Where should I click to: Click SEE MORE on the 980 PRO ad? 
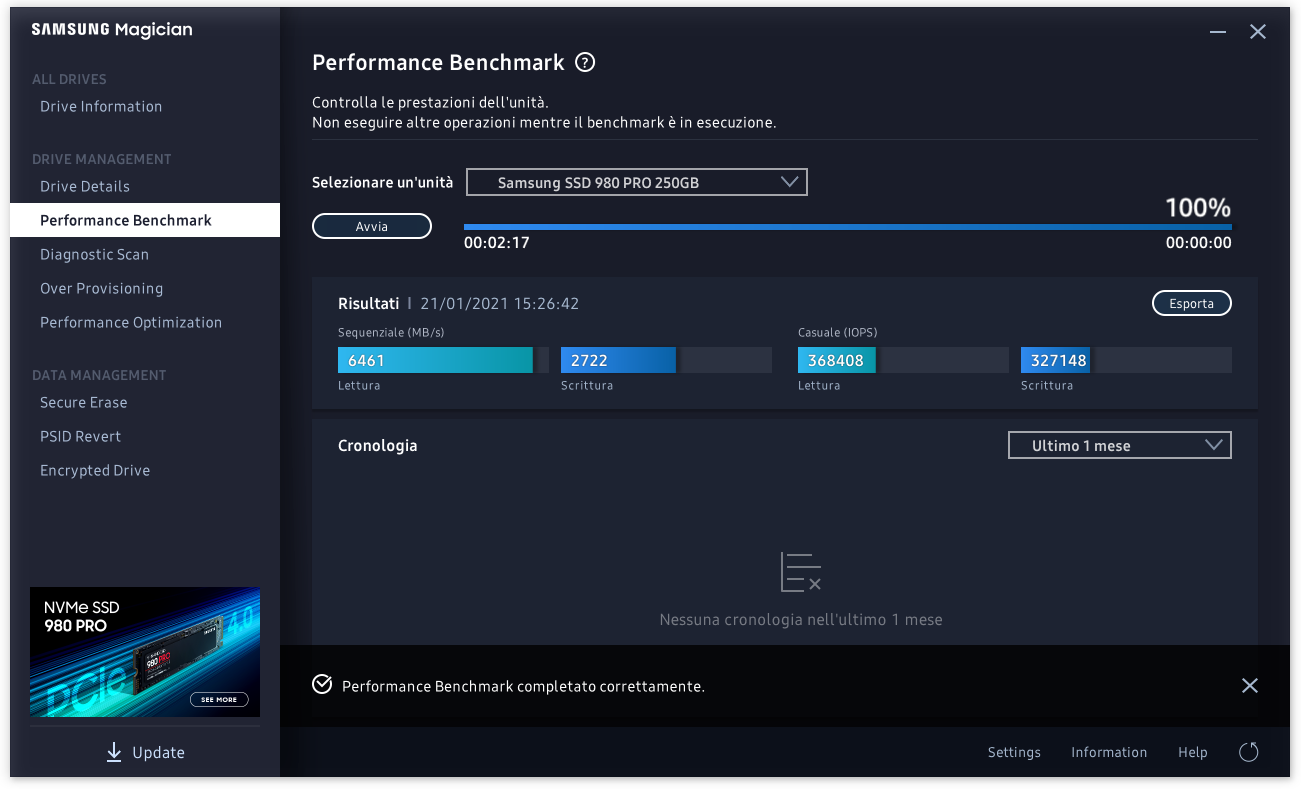[x=219, y=699]
